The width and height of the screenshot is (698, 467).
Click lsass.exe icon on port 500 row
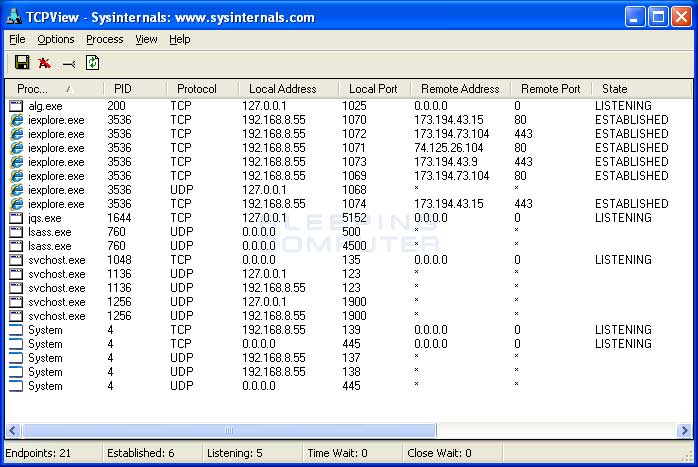(16, 232)
